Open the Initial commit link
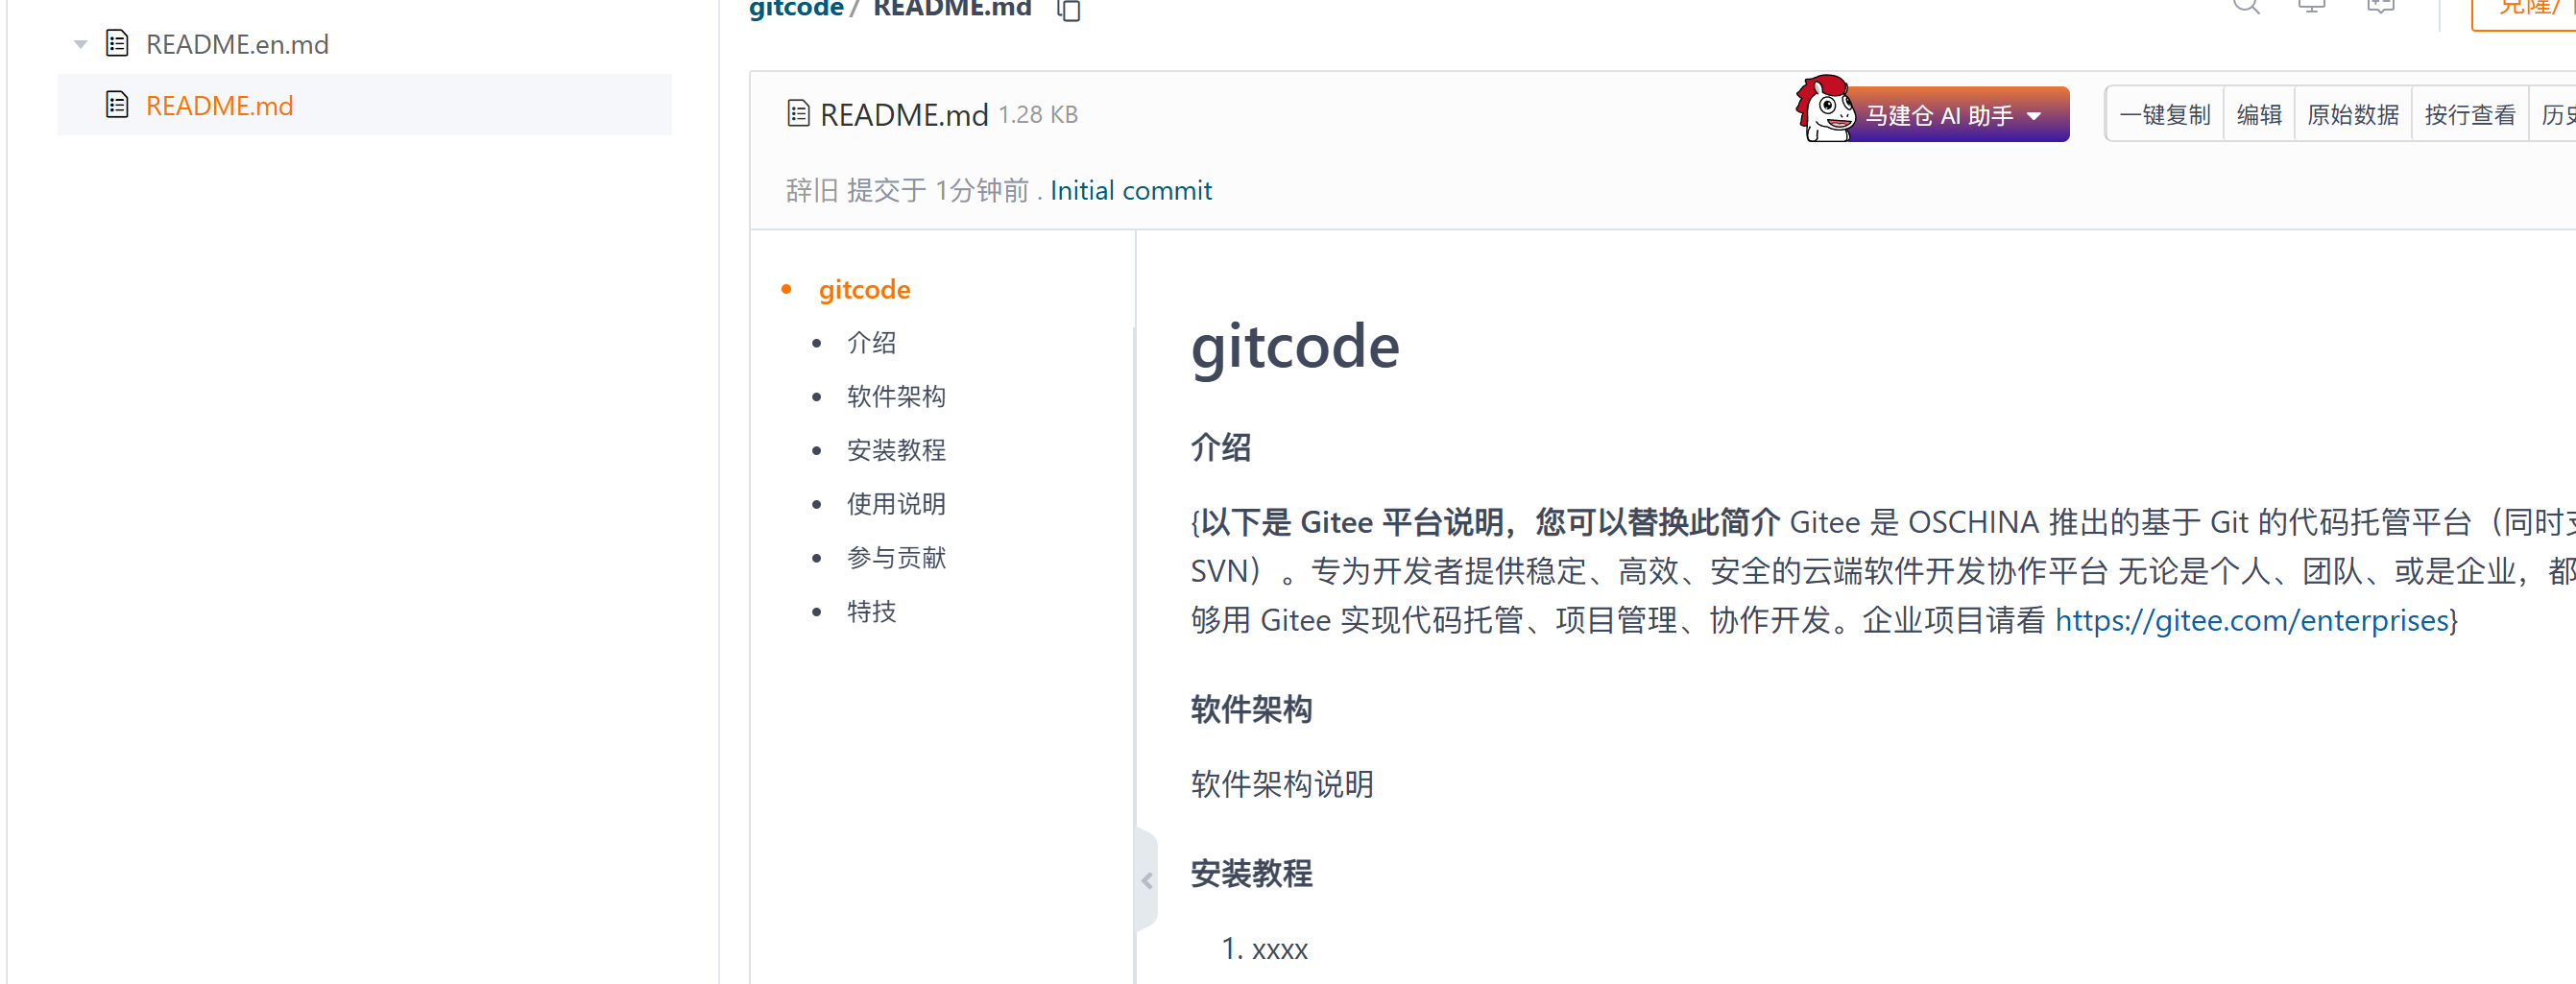 pyautogui.click(x=1130, y=190)
